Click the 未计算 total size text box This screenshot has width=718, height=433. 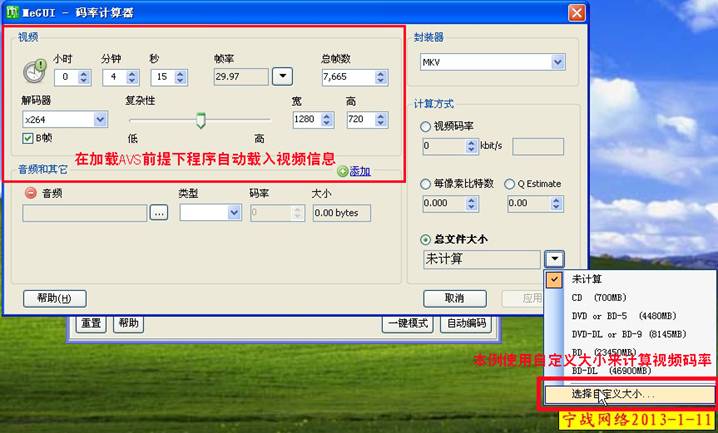482,259
